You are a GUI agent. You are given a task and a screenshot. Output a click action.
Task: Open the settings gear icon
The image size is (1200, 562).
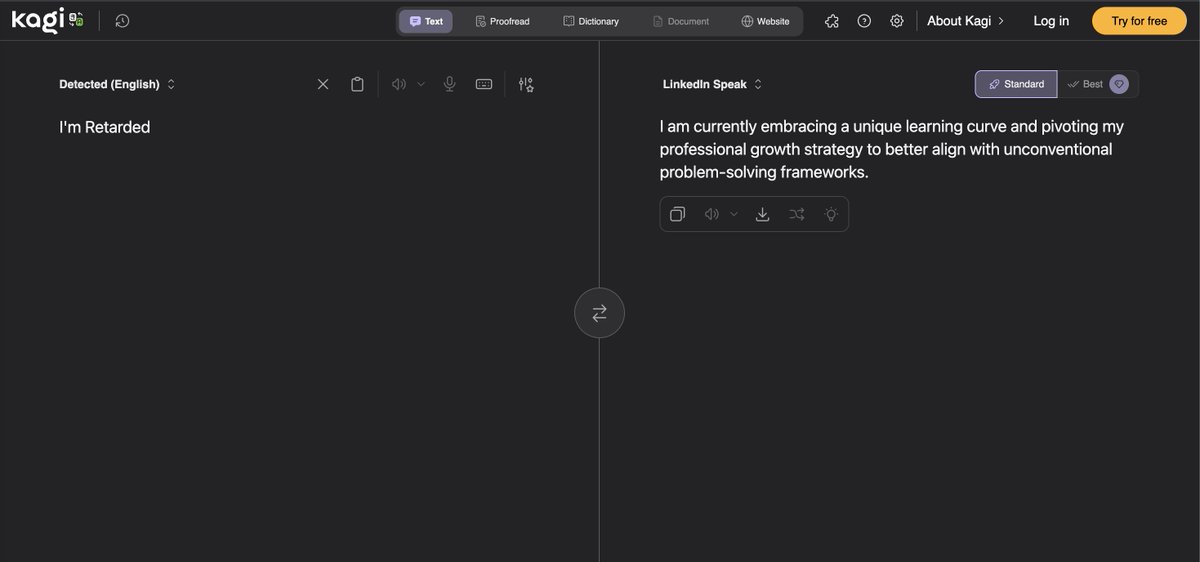click(x=897, y=21)
